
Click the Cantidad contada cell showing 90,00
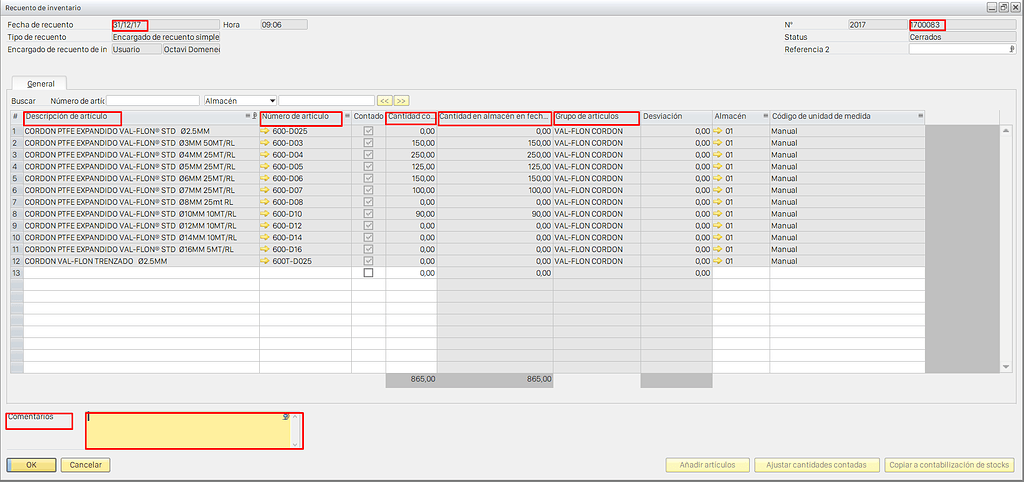[411, 214]
